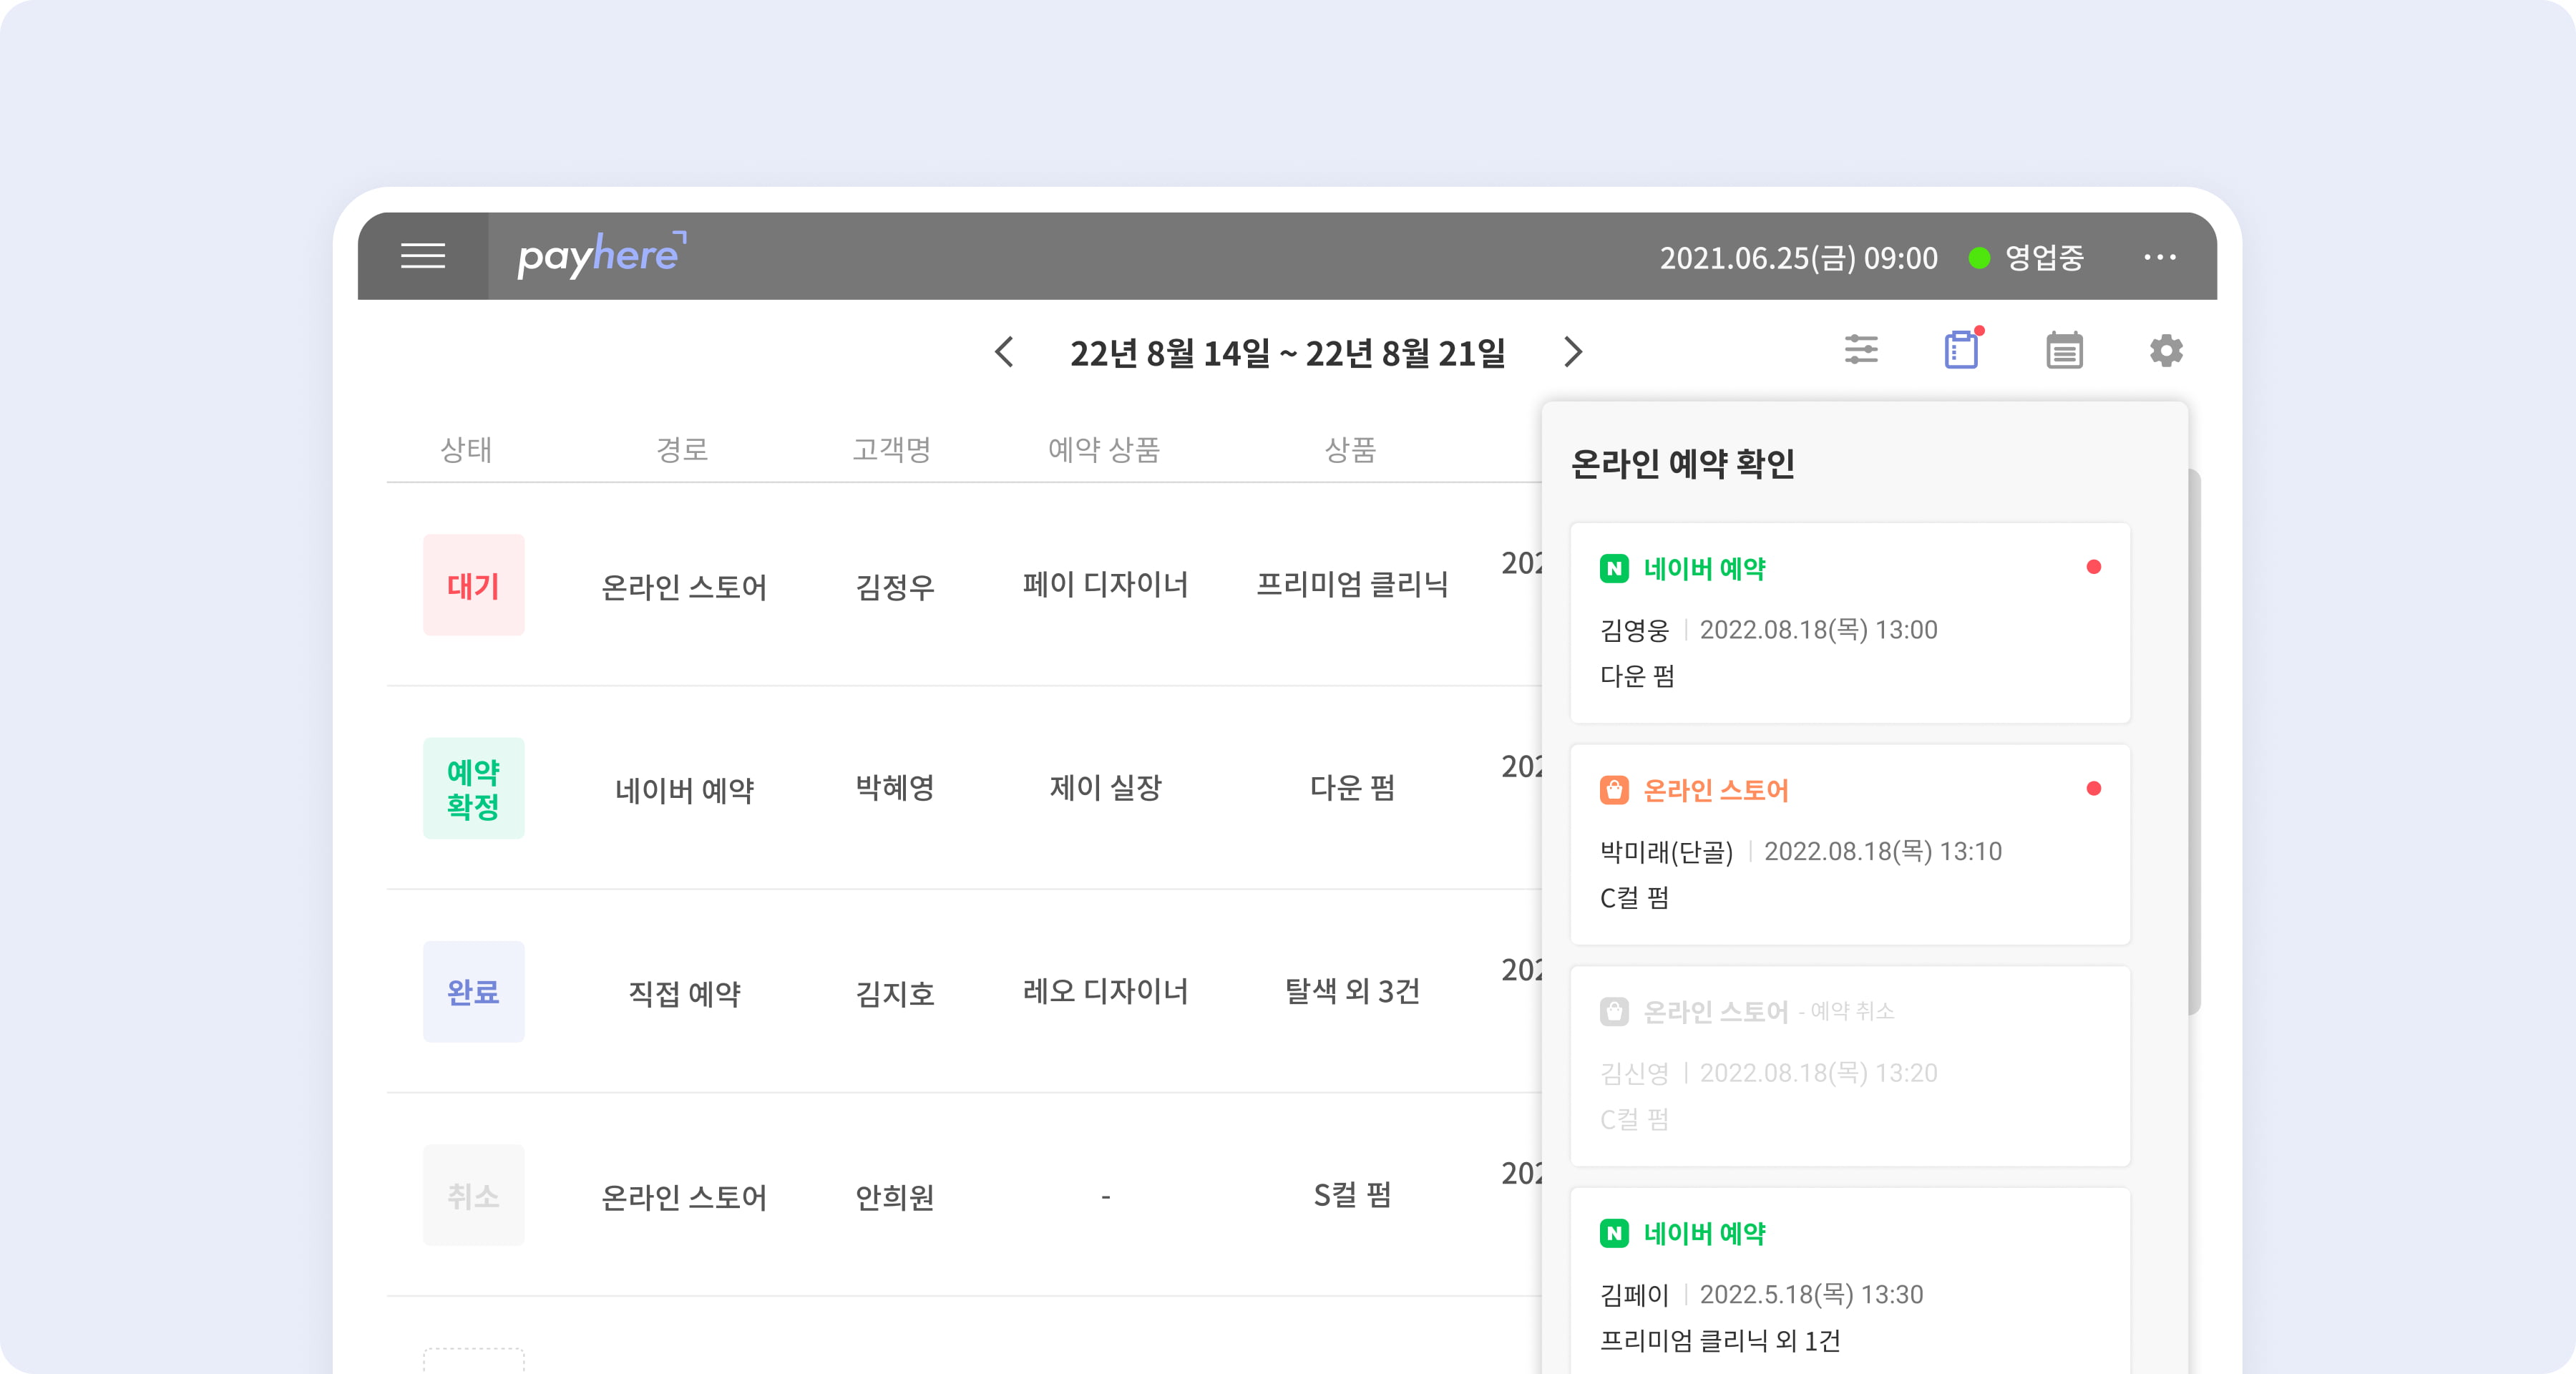The width and height of the screenshot is (2576, 1374).
Task: Click the 경로 column header
Action: pyautogui.click(x=682, y=449)
